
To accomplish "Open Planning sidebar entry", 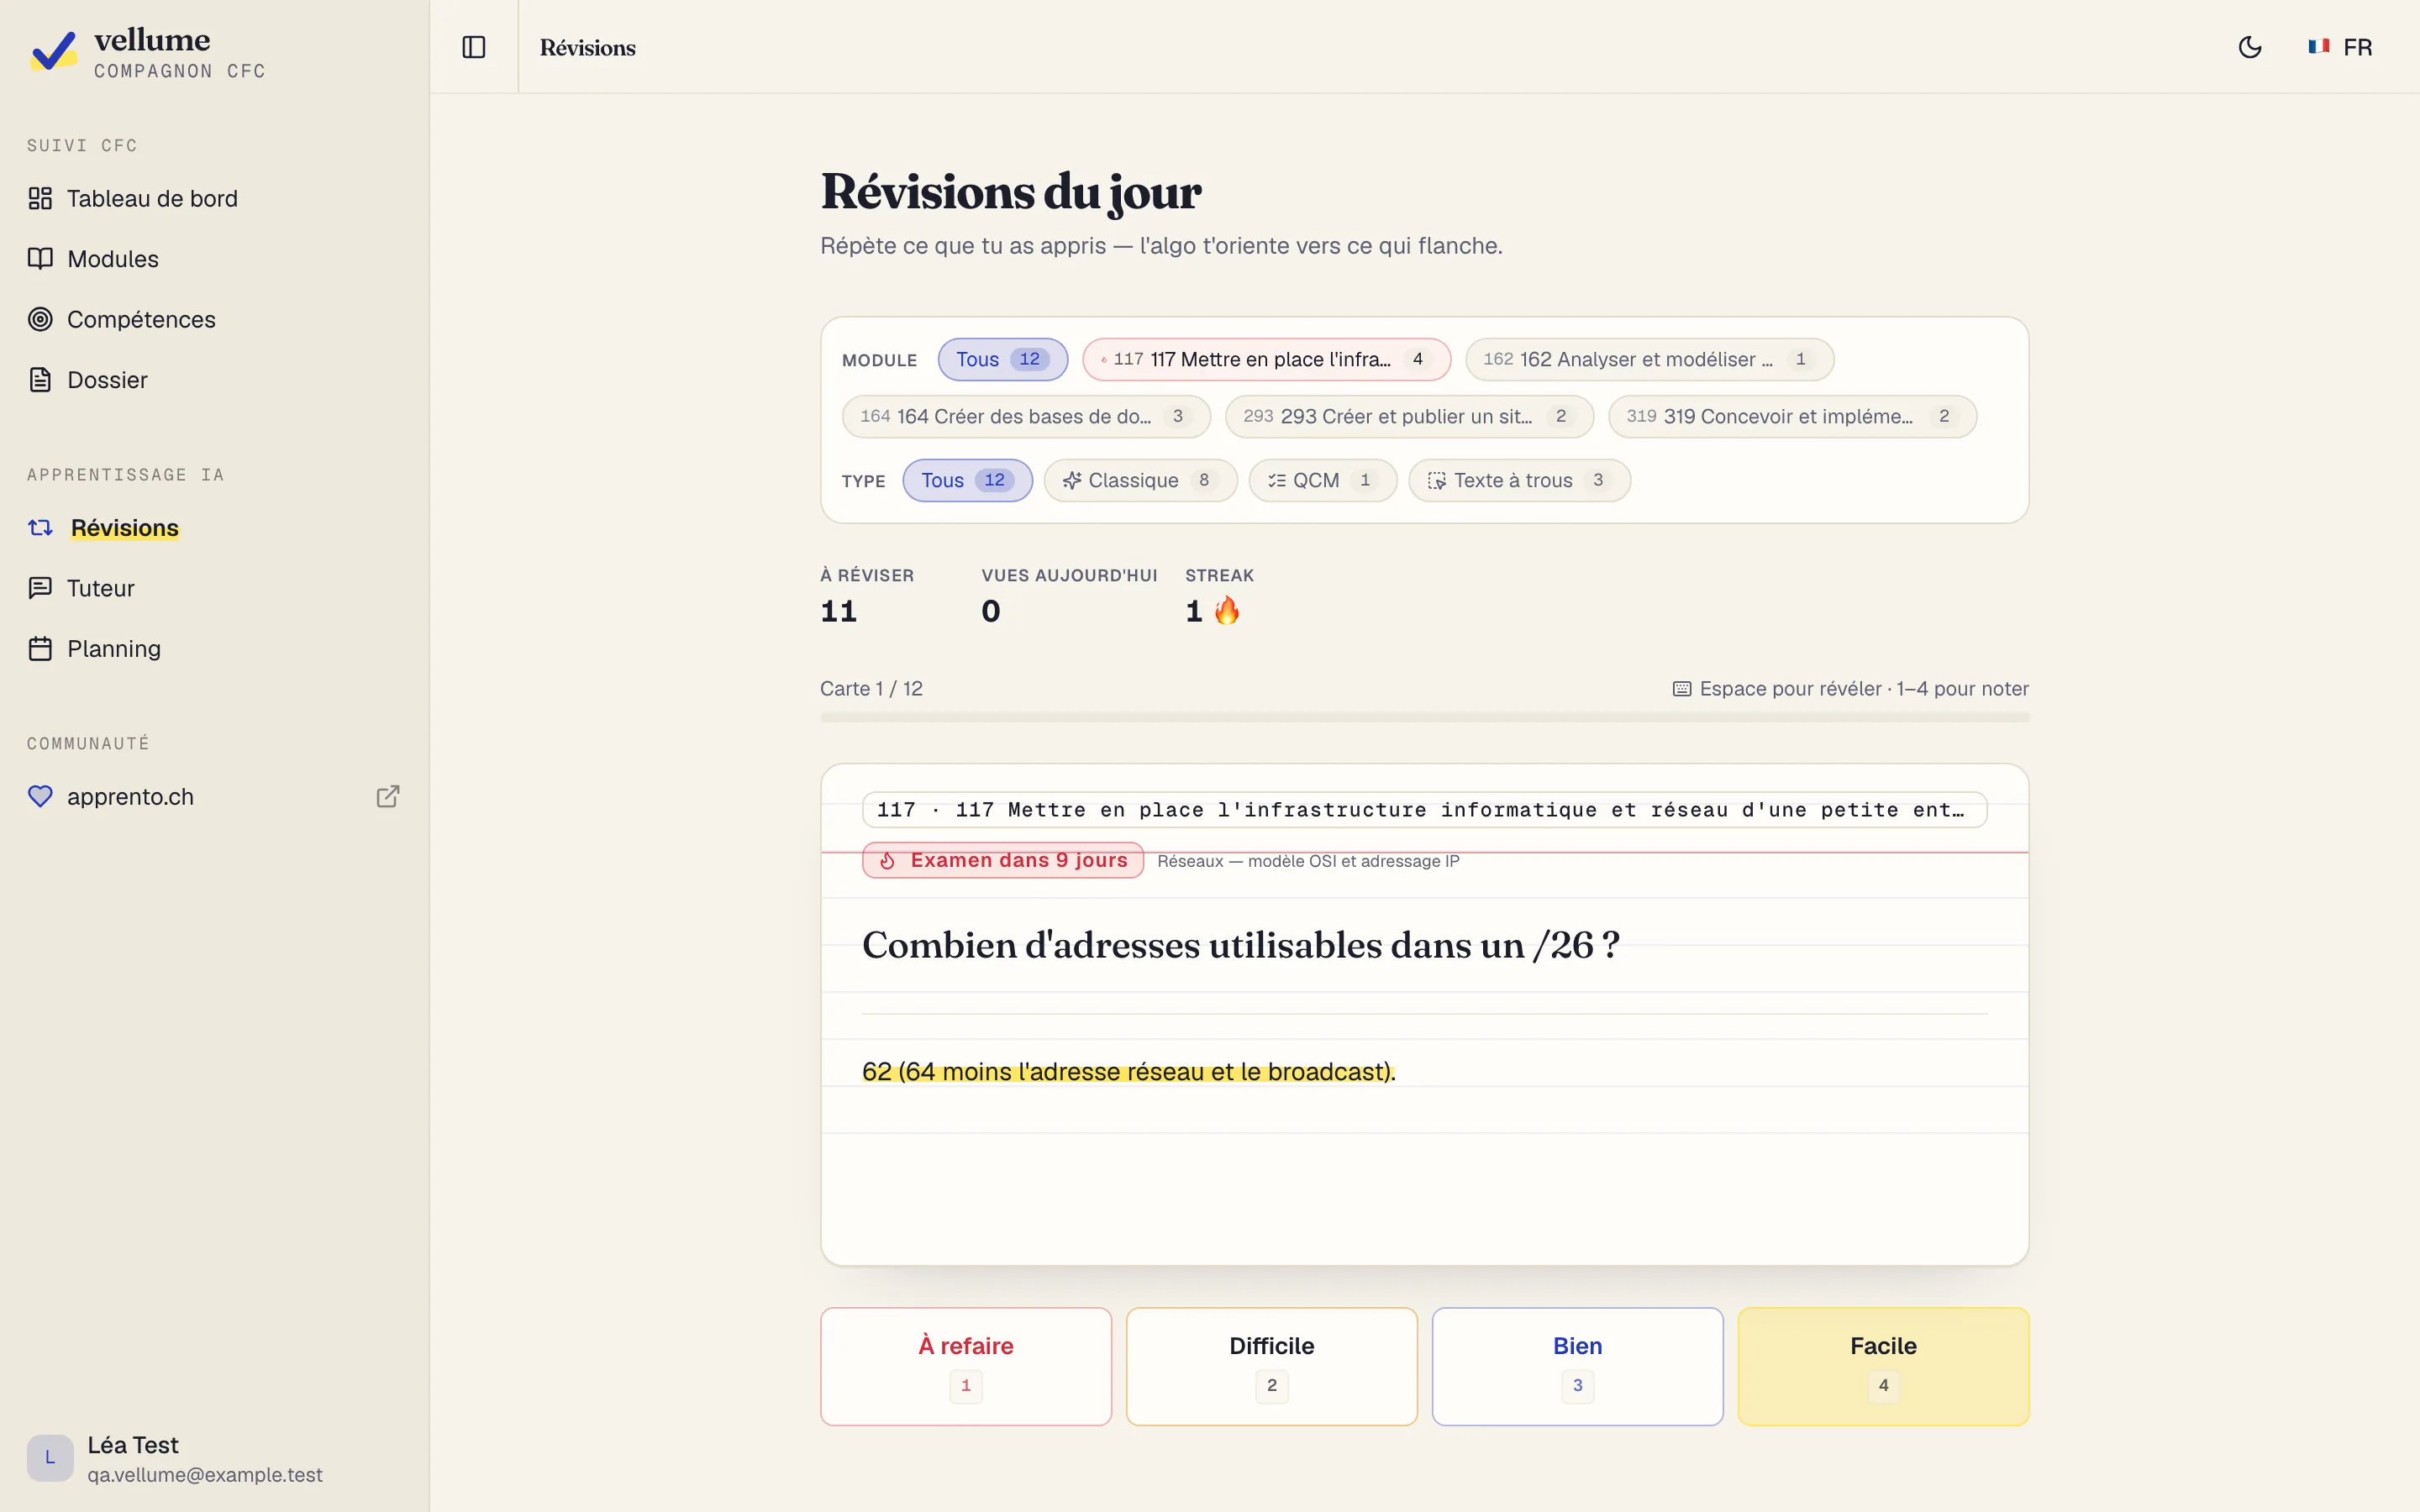I will click(214, 649).
